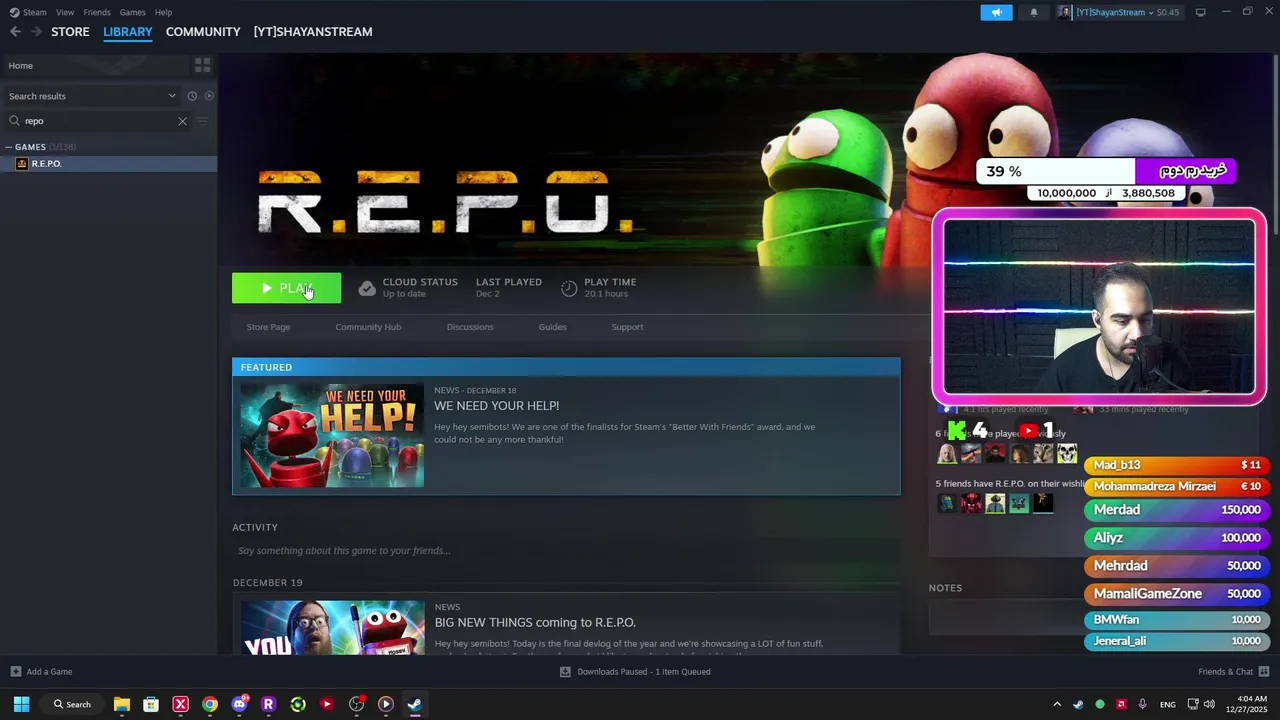Open File Explorer from the taskbar

click(122, 704)
